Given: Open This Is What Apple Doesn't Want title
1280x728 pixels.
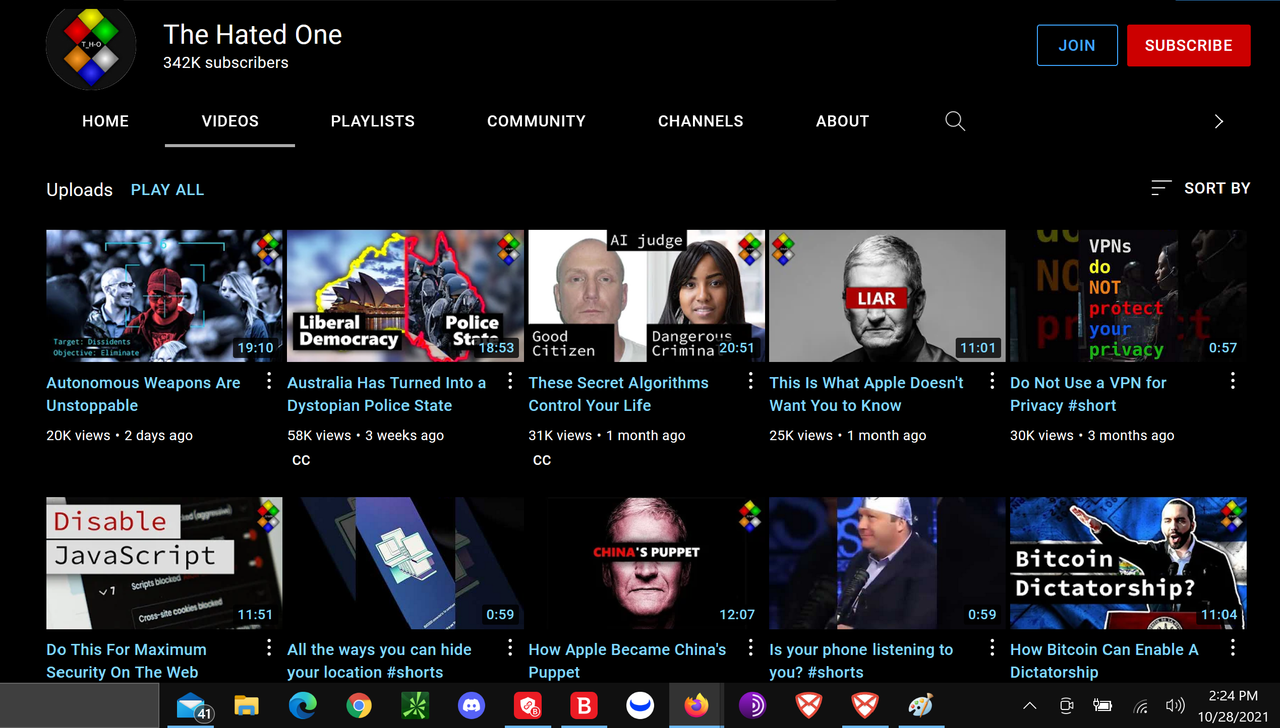Looking at the screenshot, I should pos(866,394).
